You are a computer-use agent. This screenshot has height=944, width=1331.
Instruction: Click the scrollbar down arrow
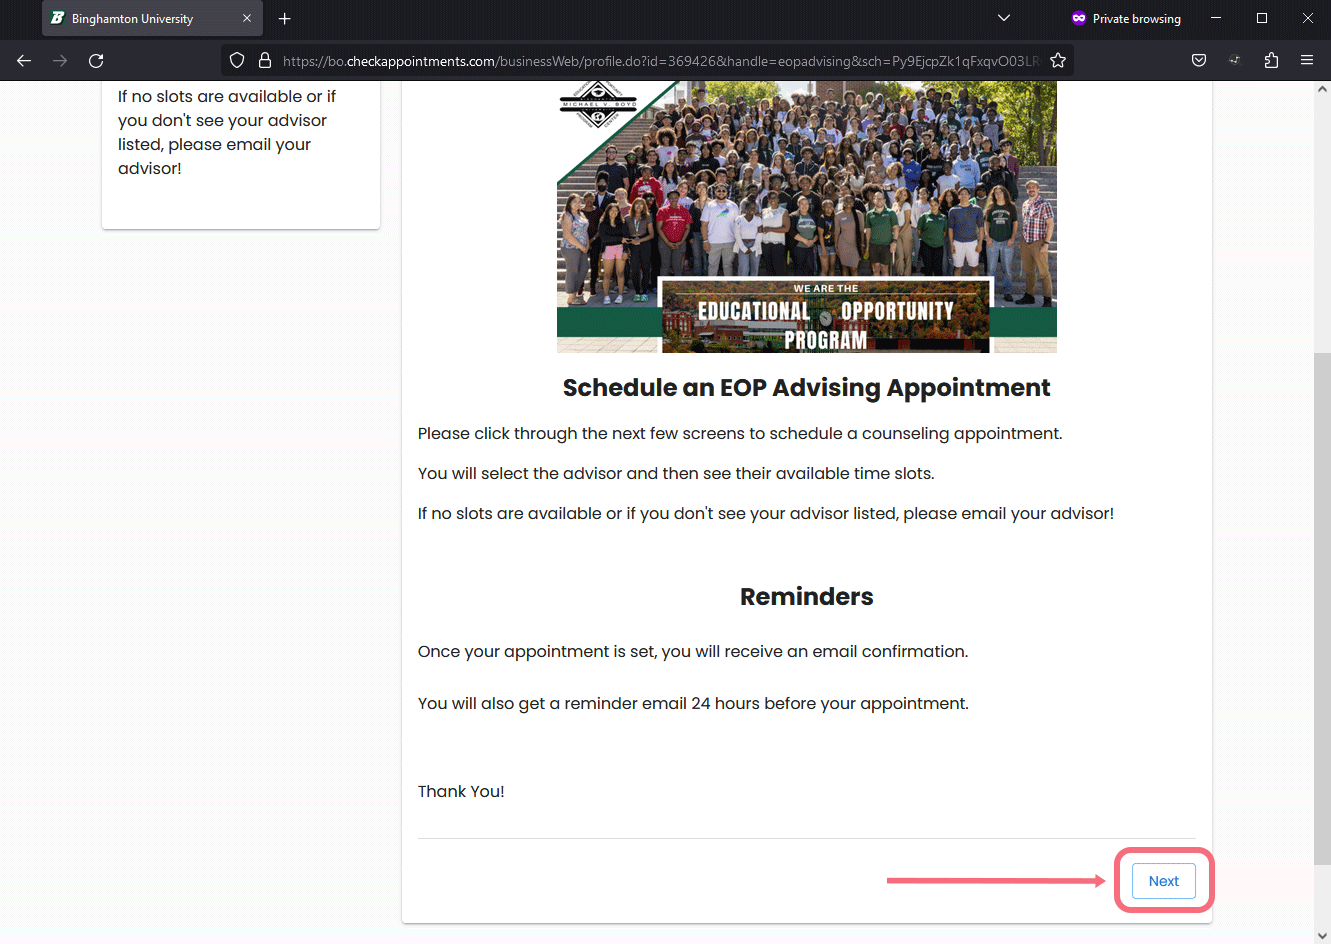point(1322,935)
